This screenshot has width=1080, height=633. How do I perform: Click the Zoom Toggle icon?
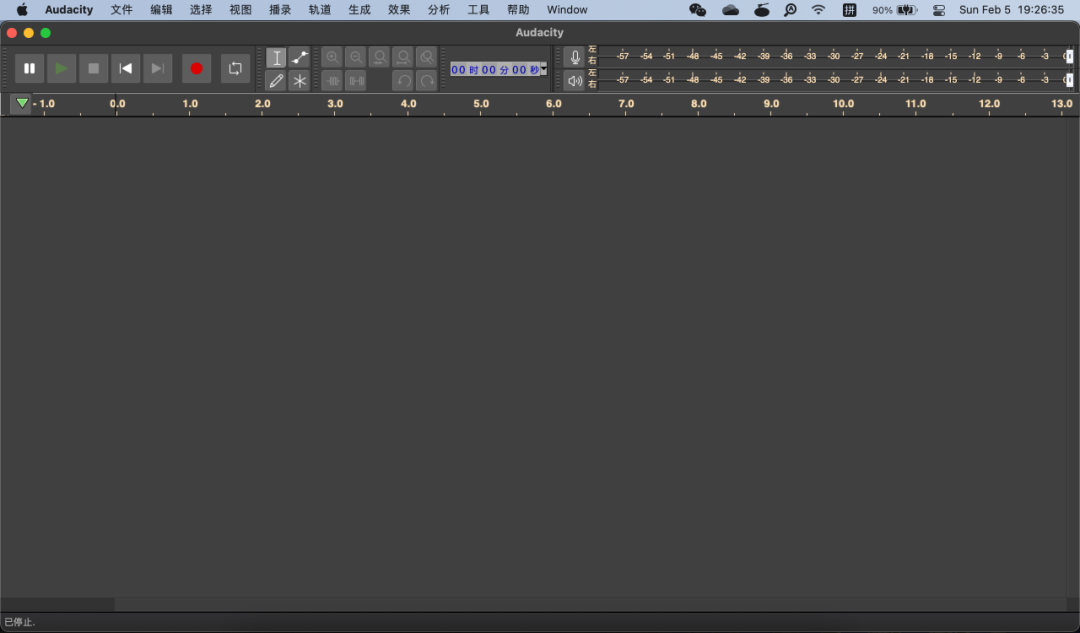[427, 58]
